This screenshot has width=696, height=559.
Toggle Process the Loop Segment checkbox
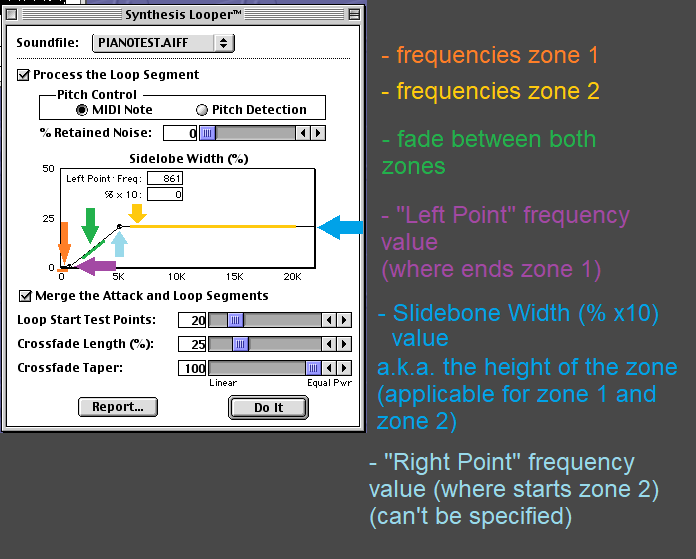tap(23, 75)
